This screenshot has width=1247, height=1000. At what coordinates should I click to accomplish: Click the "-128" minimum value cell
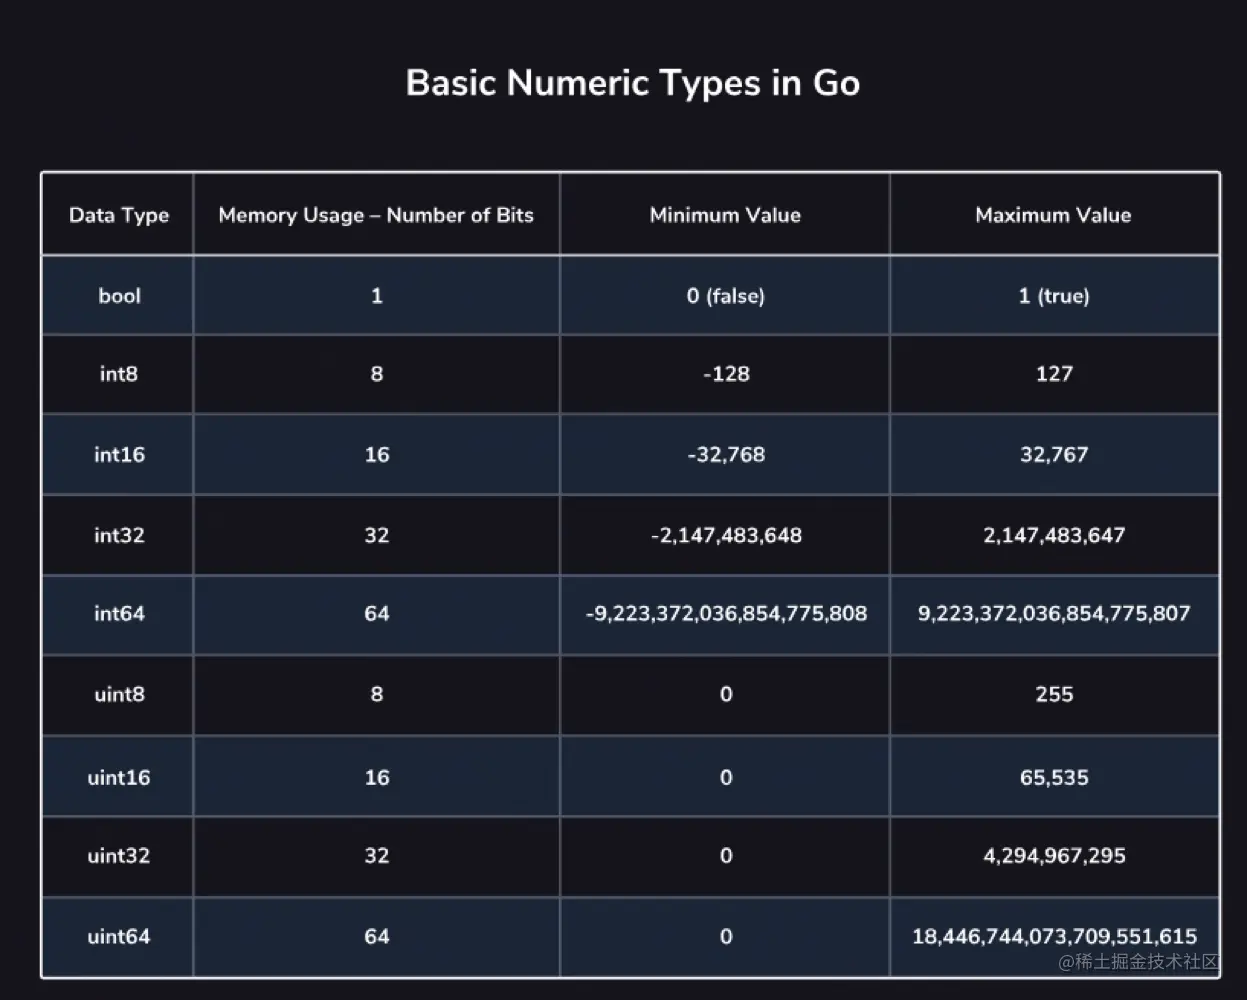click(726, 374)
